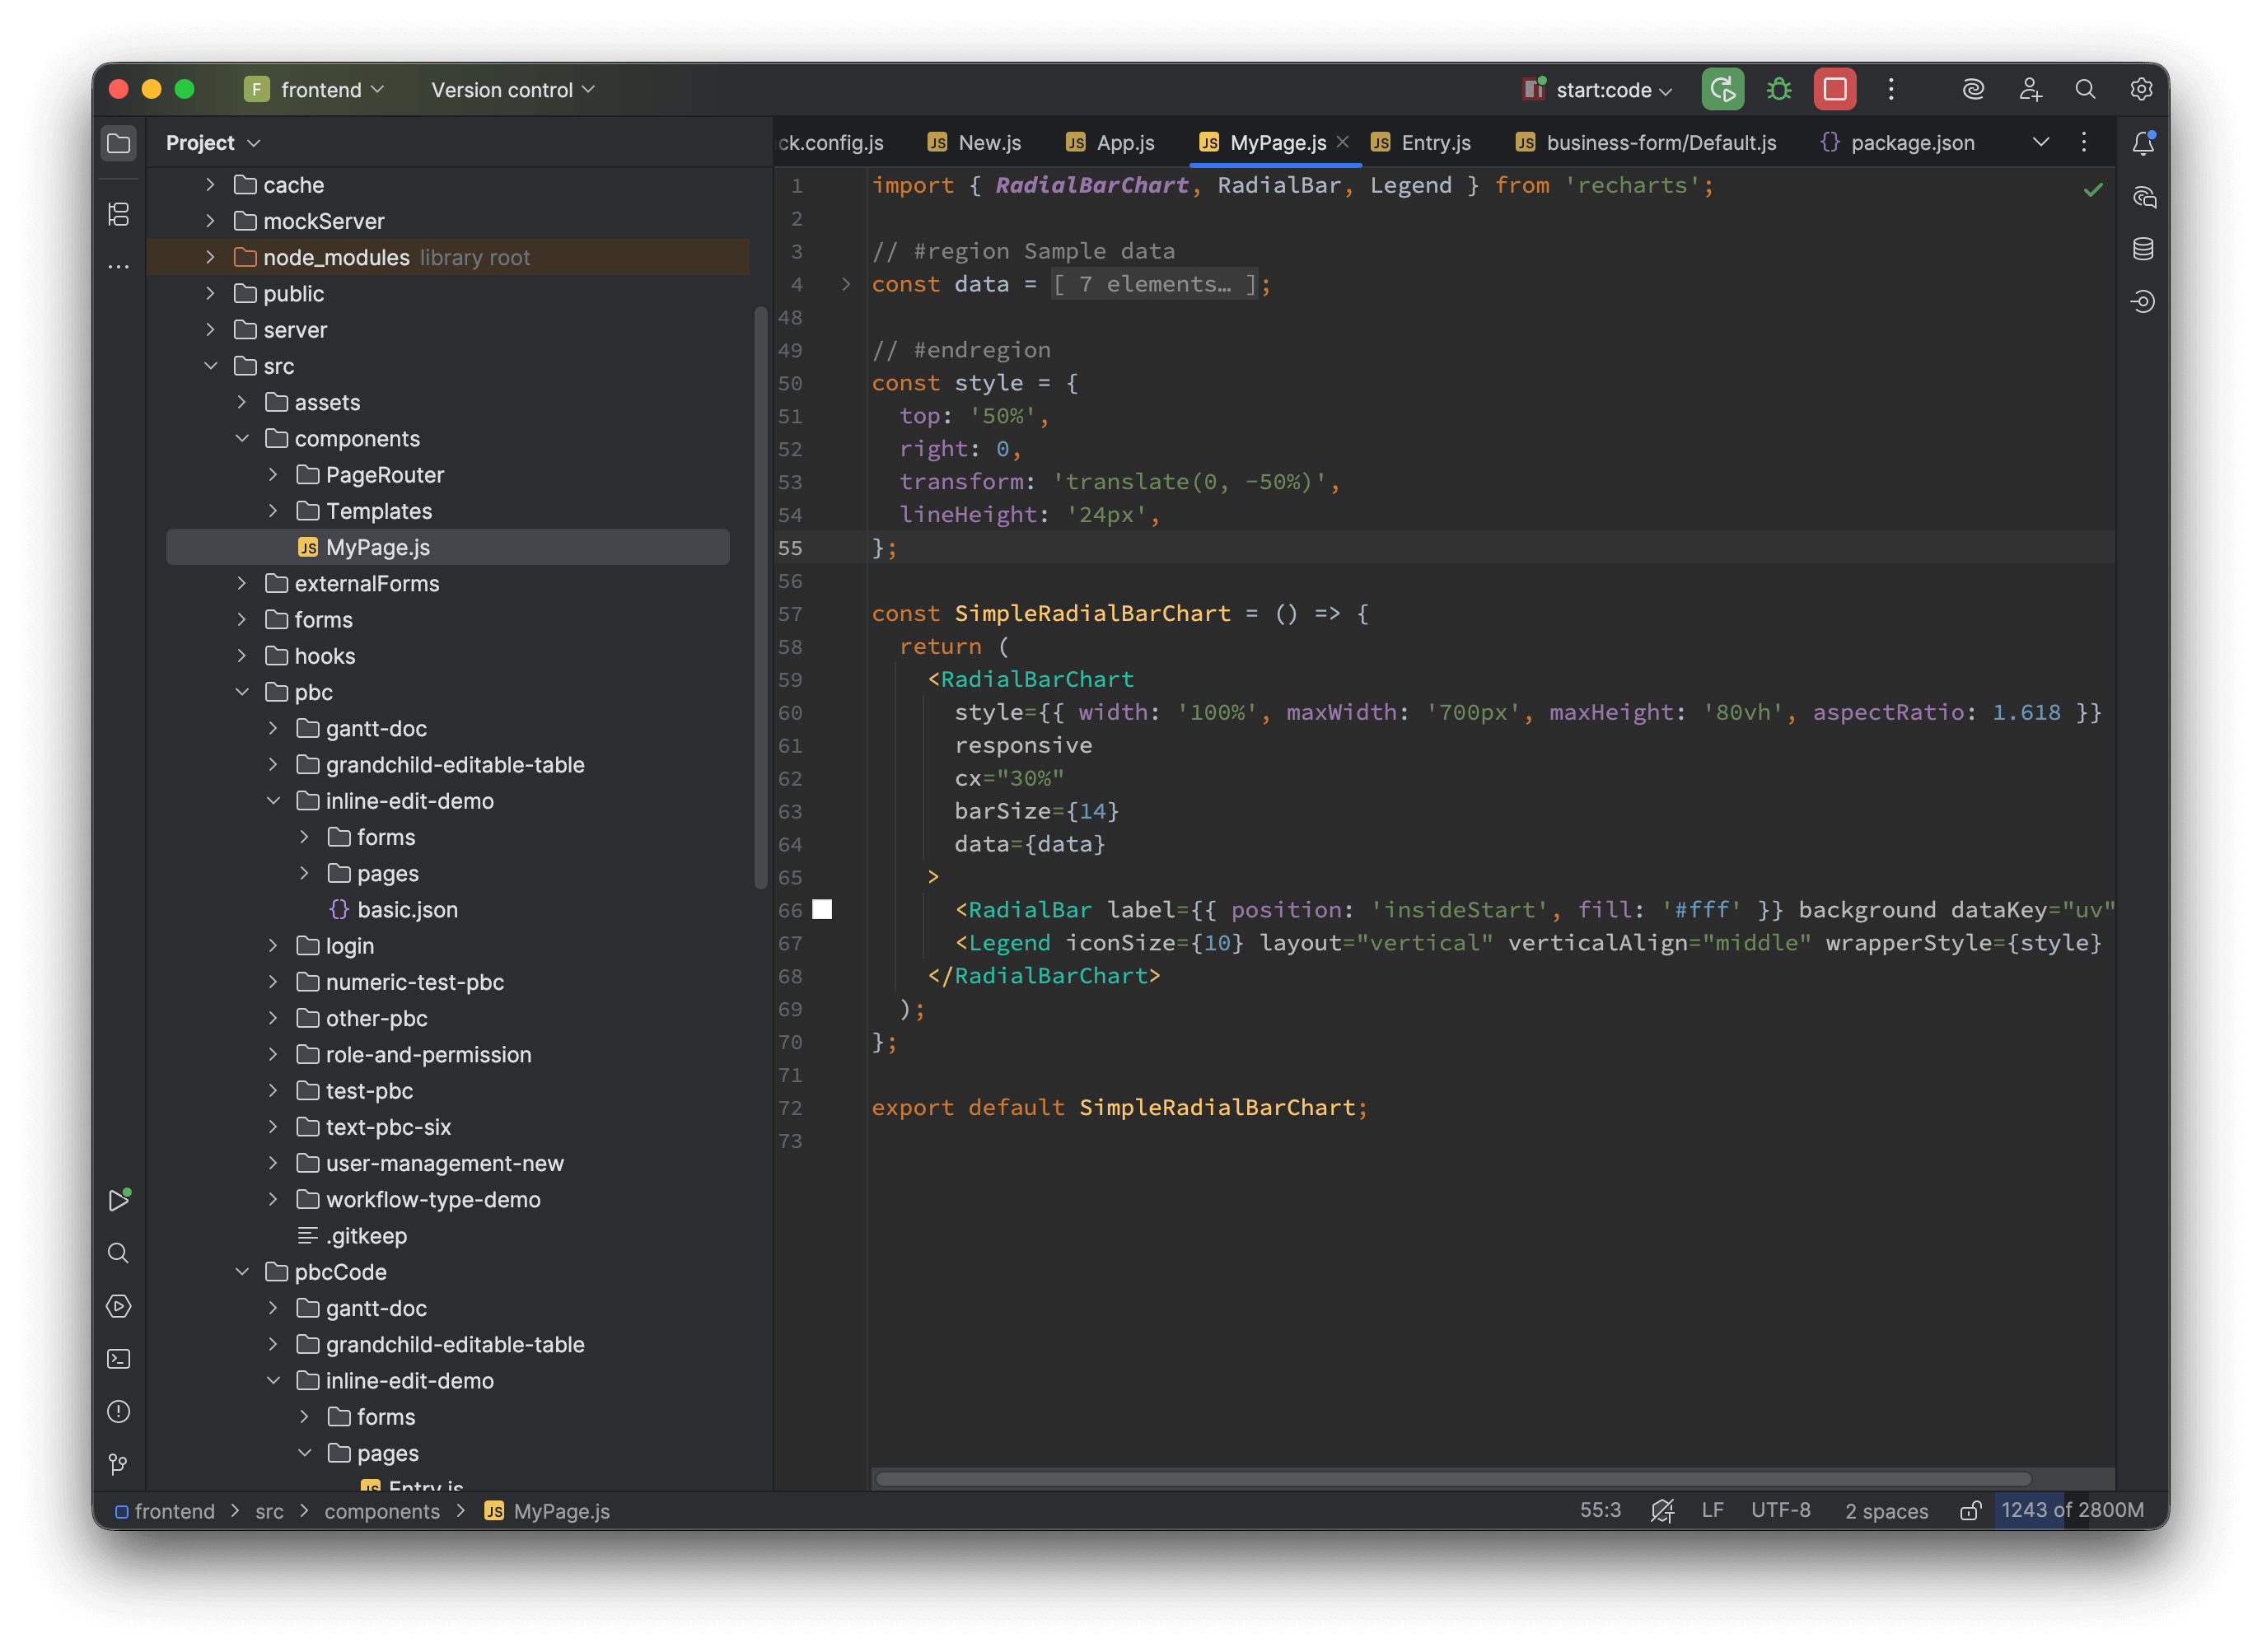Open the Project tool window icon
Screen dimensions: 2262x1652
(x=118, y=143)
